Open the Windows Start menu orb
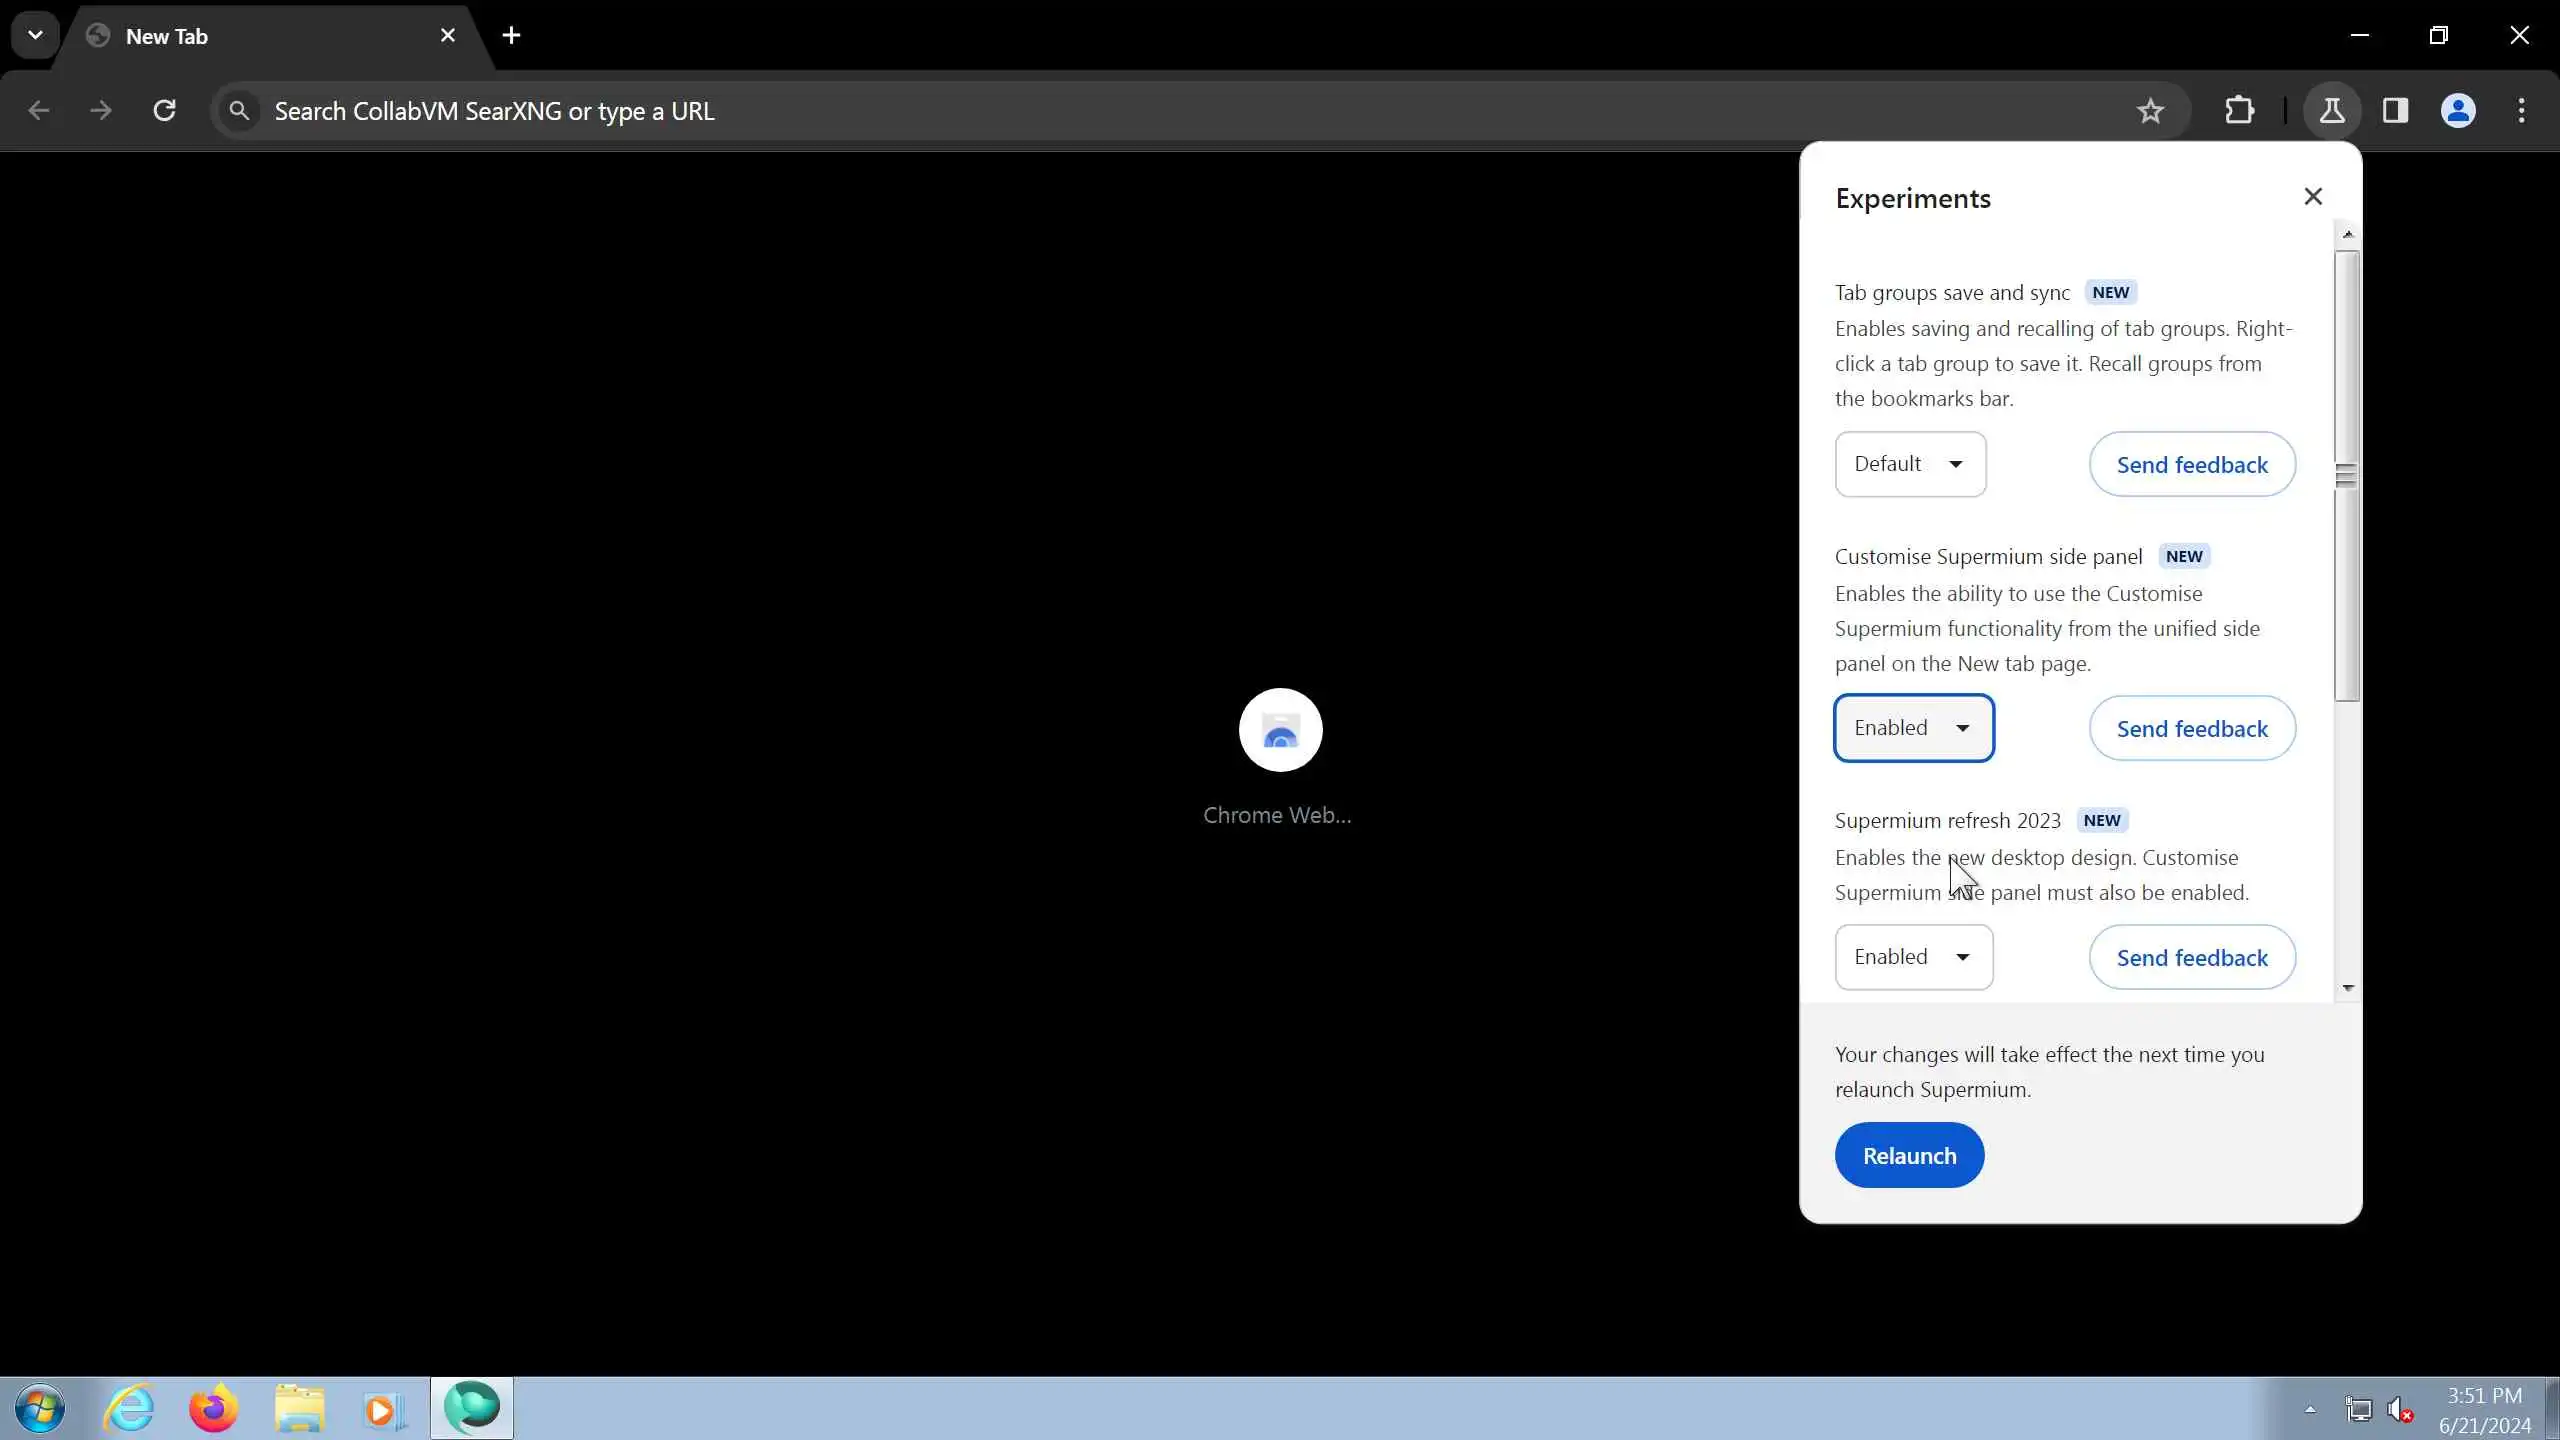The width and height of the screenshot is (2560, 1440). (40, 1409)
